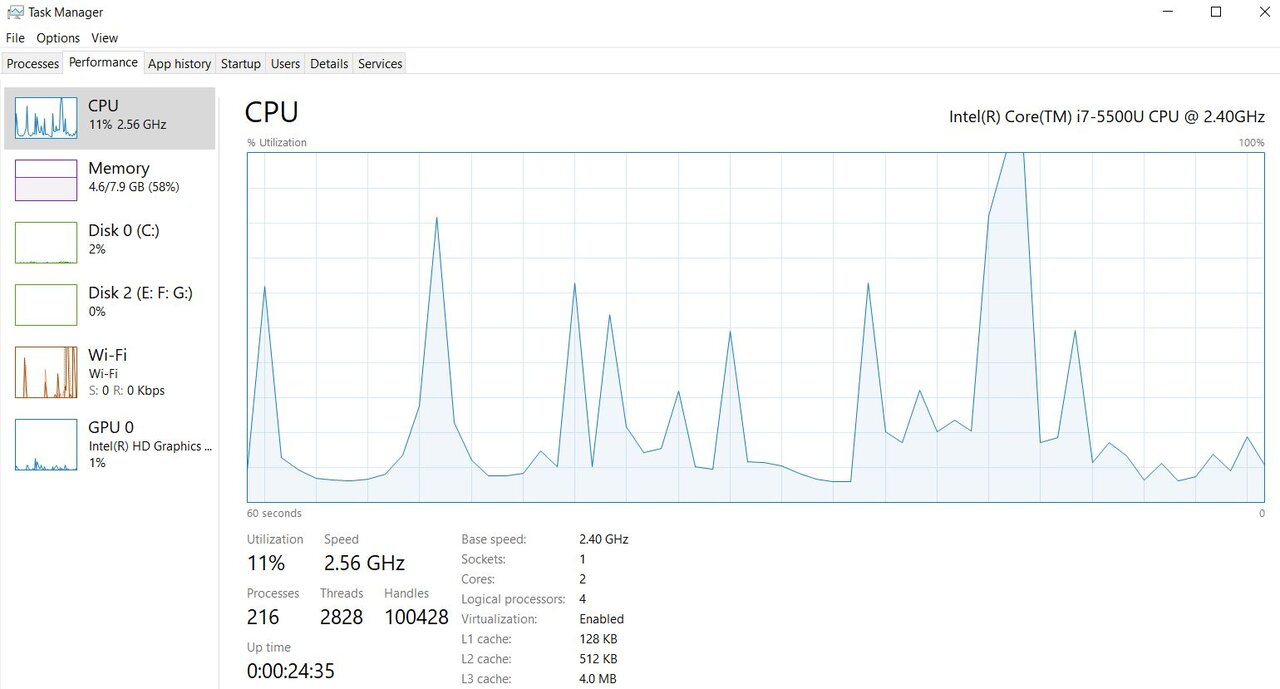Click the Processes count 216
The height and width of the screenshot is (689, 1280).
[263, 617]
